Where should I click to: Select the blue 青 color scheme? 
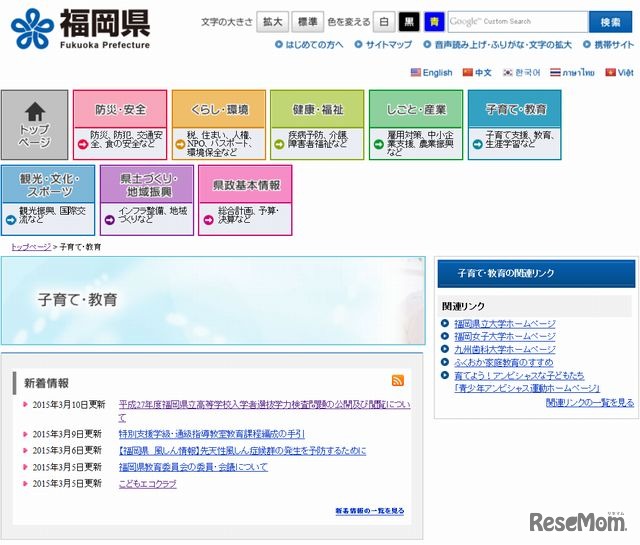[434, 22]
